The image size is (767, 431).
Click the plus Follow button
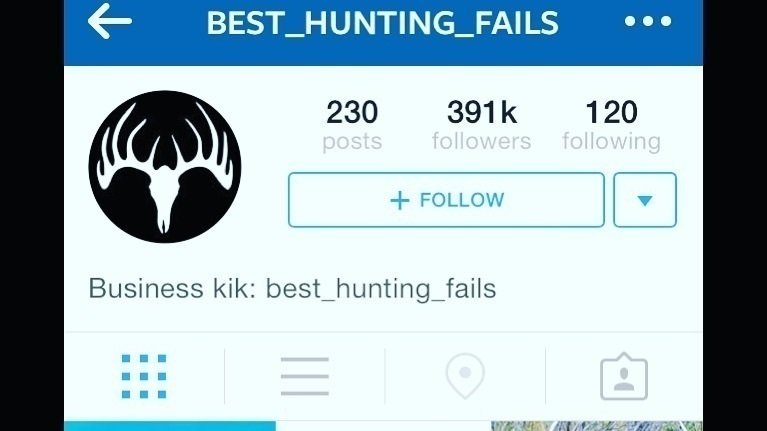446,200
